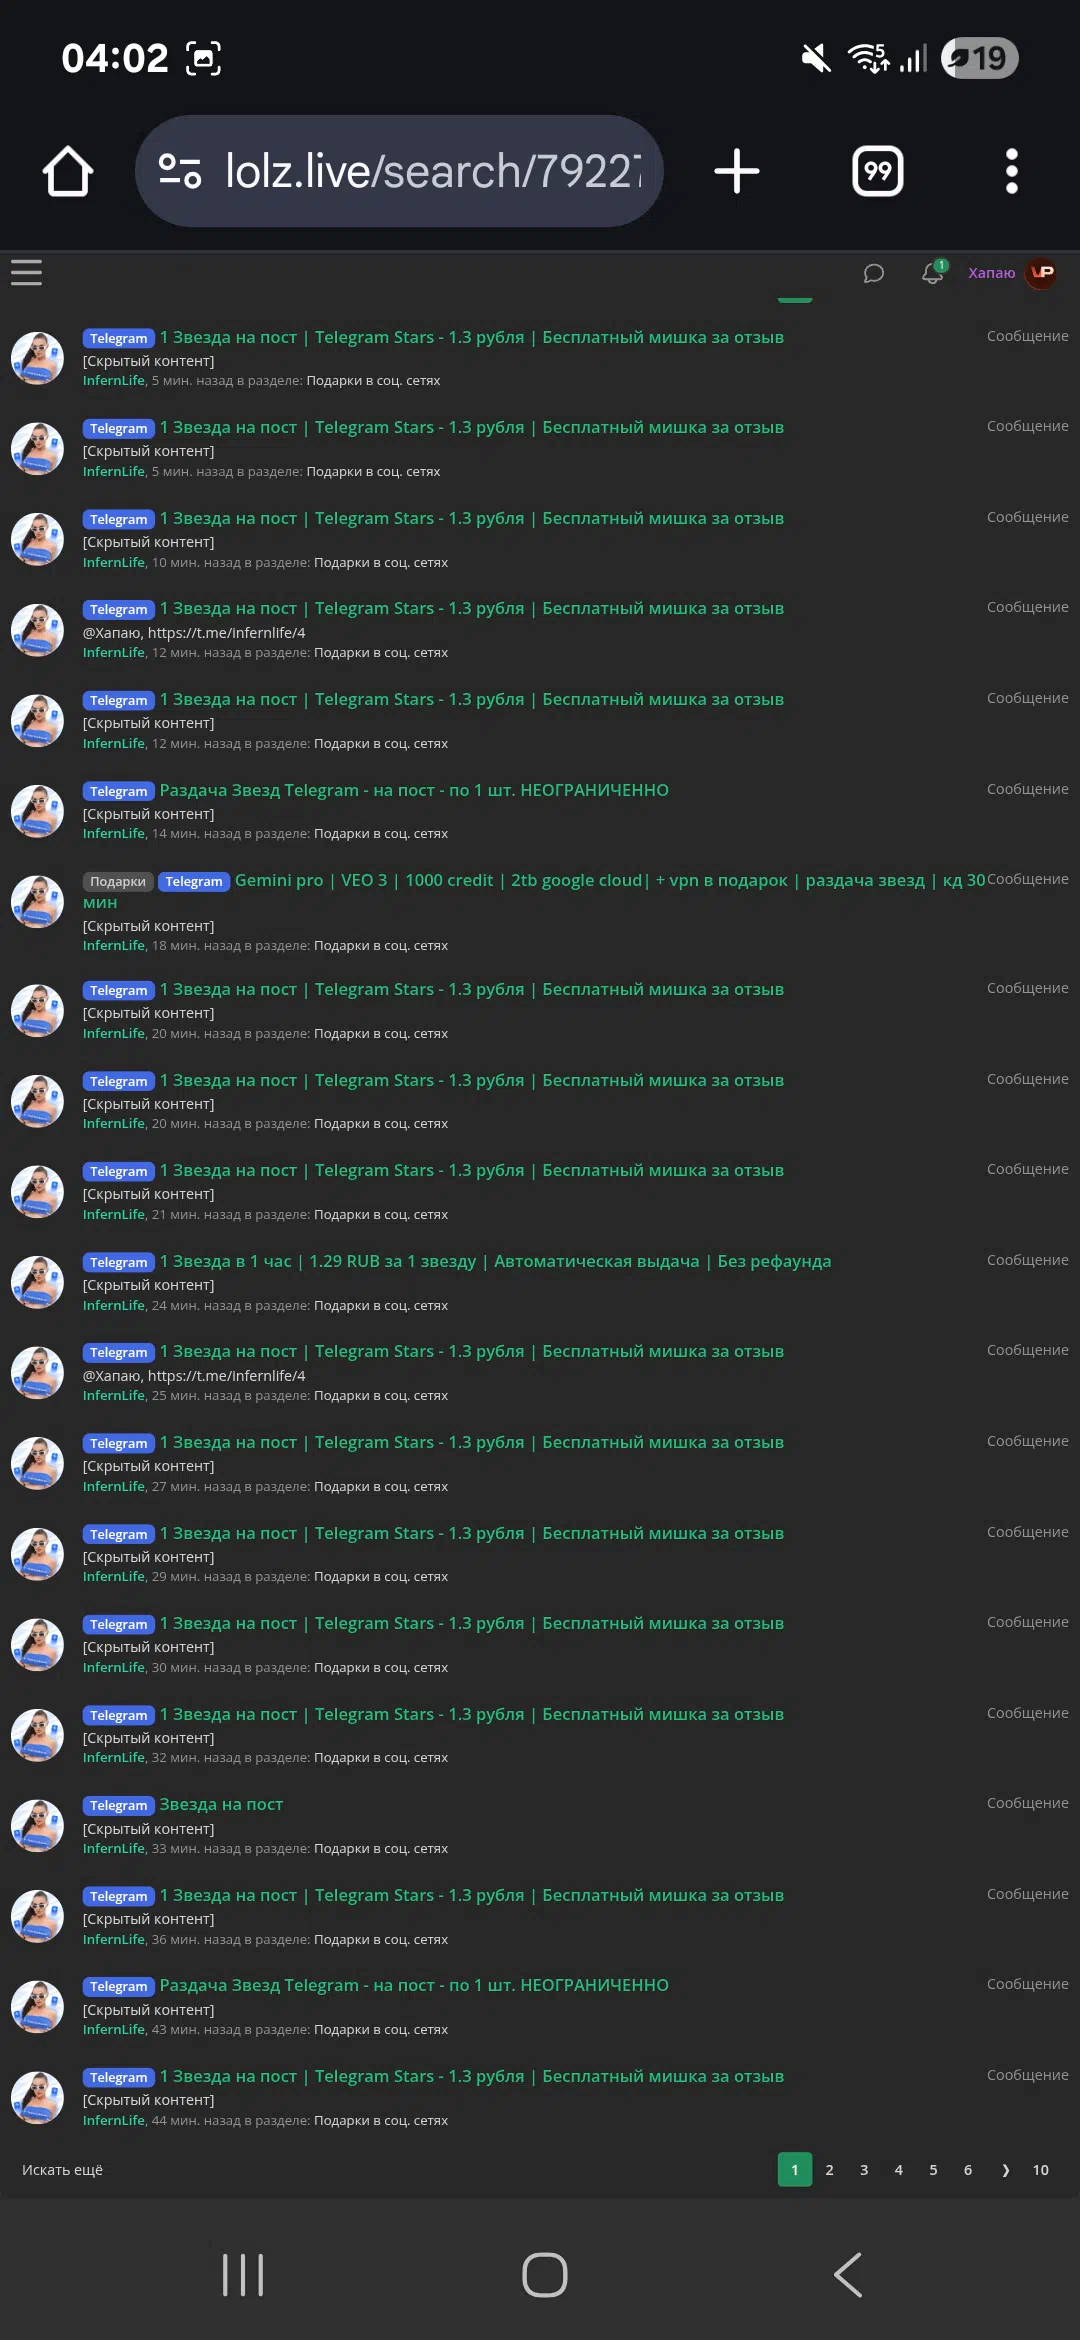This screenshot has height=2340, width=1080.
Task: Open the Хапаю user profile avatar
Action: [1042, 273]
